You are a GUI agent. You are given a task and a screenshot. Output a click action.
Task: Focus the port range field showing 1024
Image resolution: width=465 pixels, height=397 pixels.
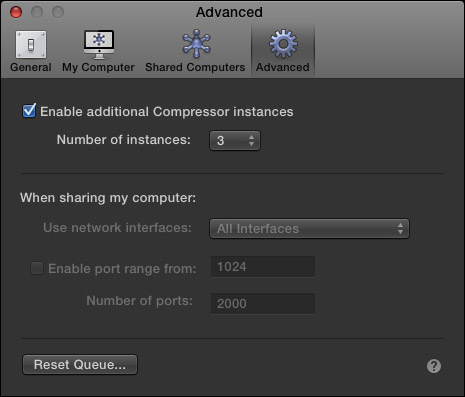click(x=263, y=267)
